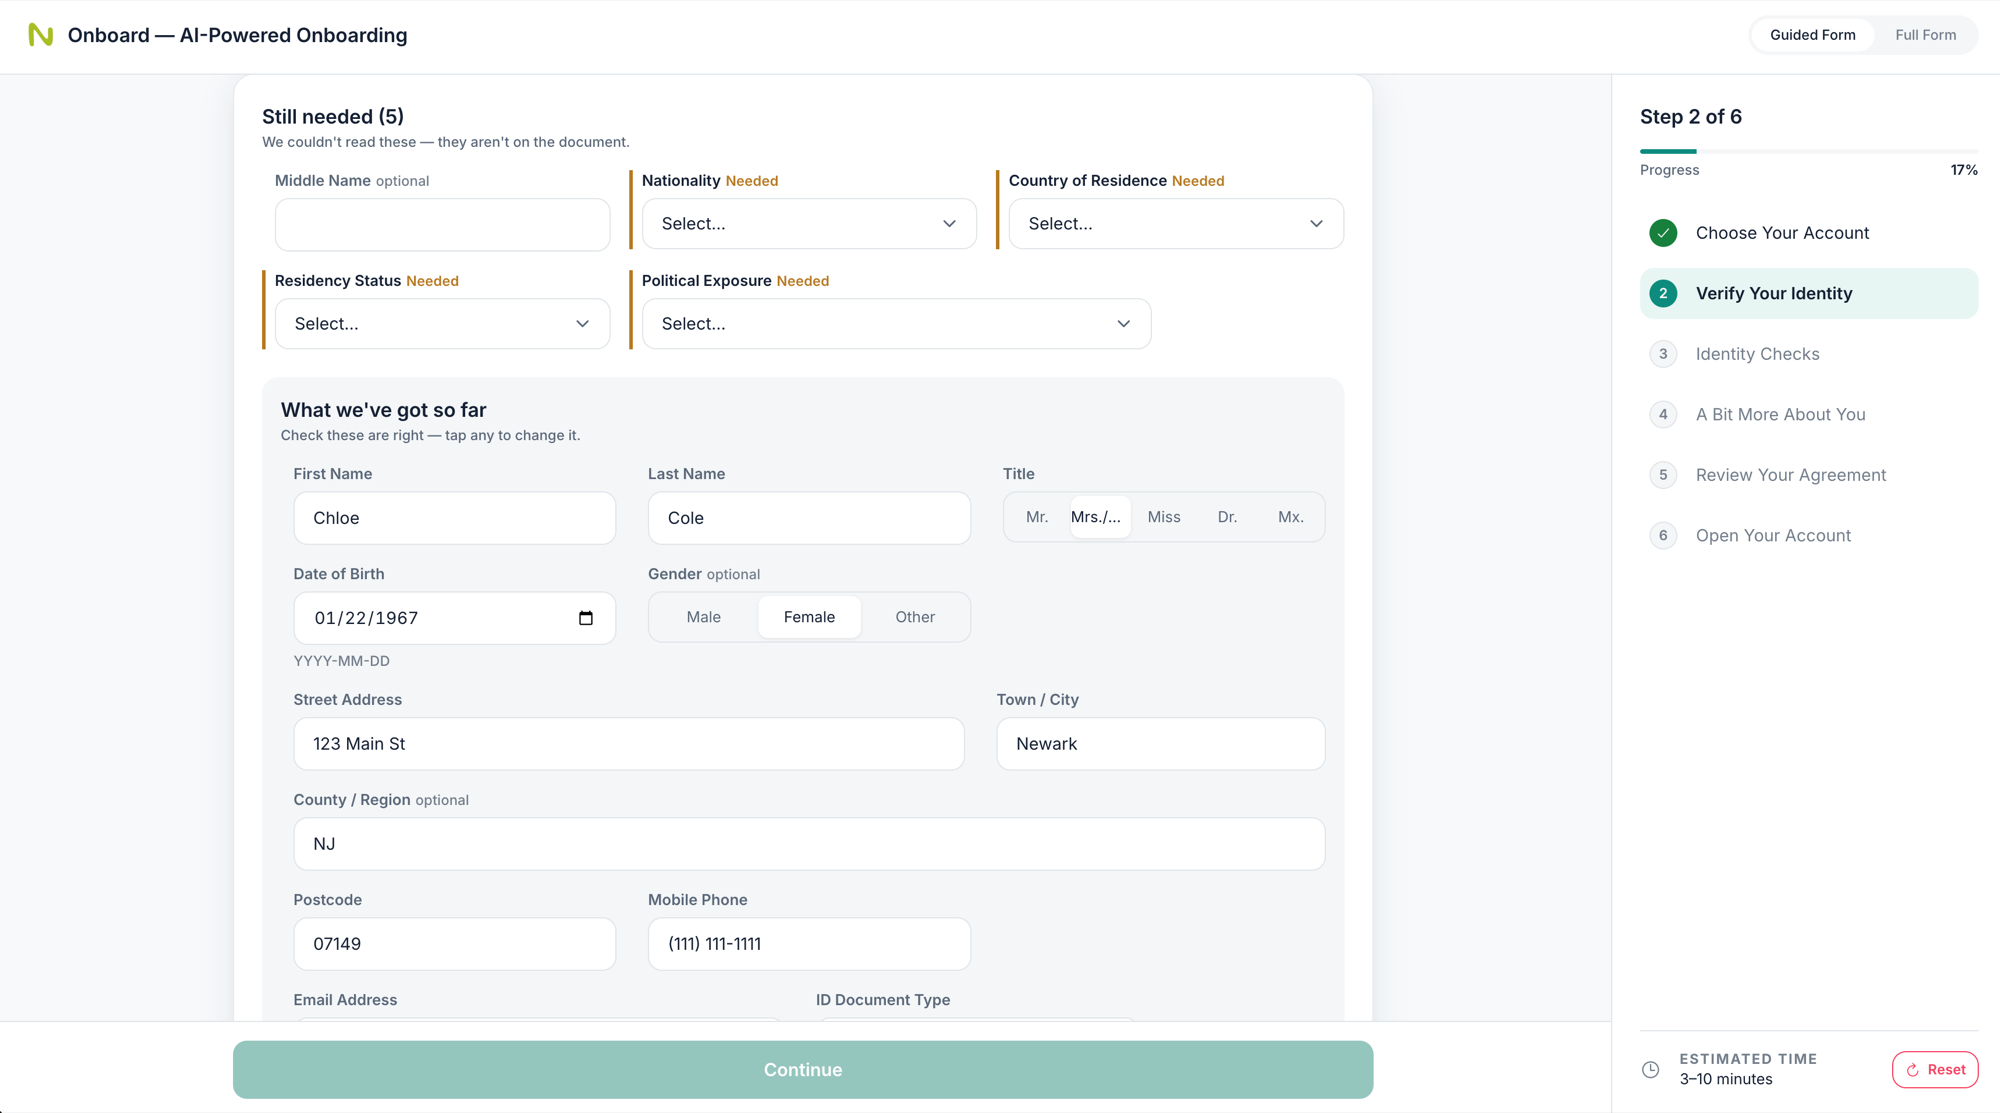Choose Other as gender

click(x=915, y=617)
